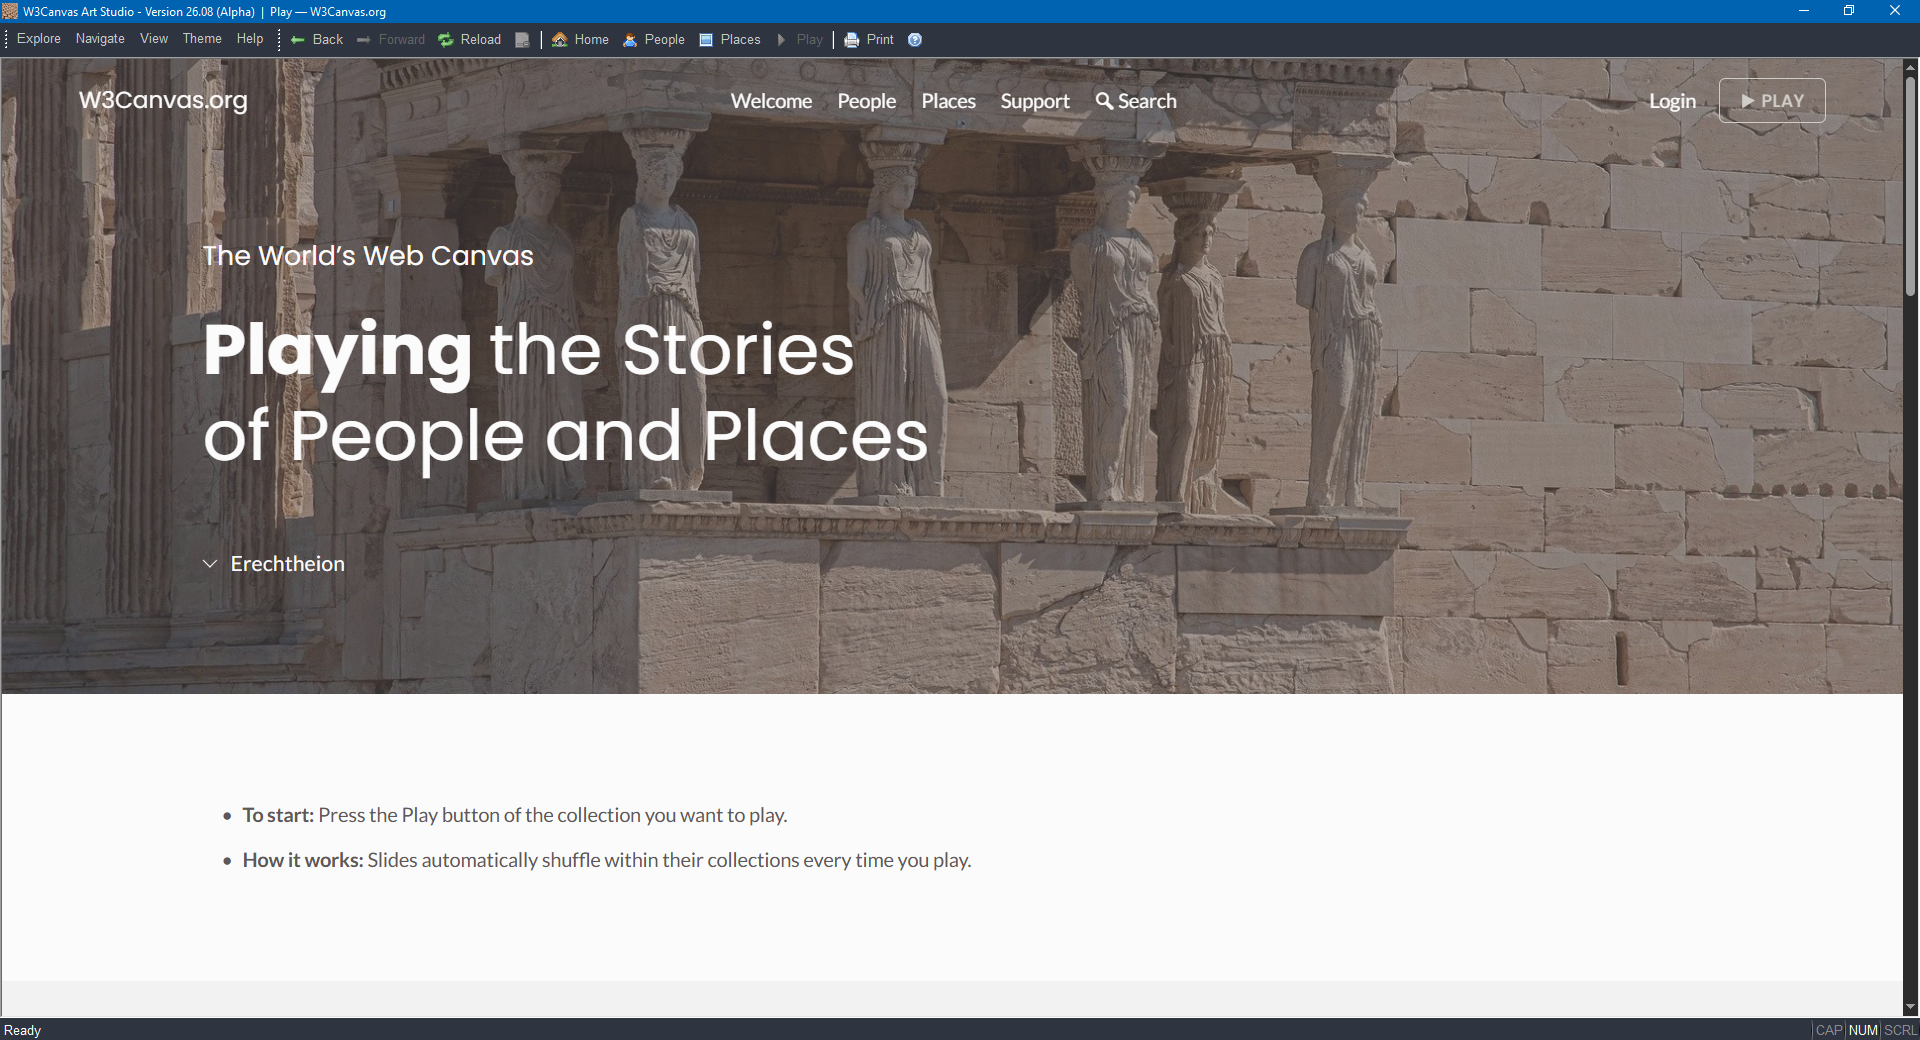This screenshot has width=1920, height=1040.
Task: Open the Places link in site navigation
Action: pyautogui.click(x=948, y=101)
